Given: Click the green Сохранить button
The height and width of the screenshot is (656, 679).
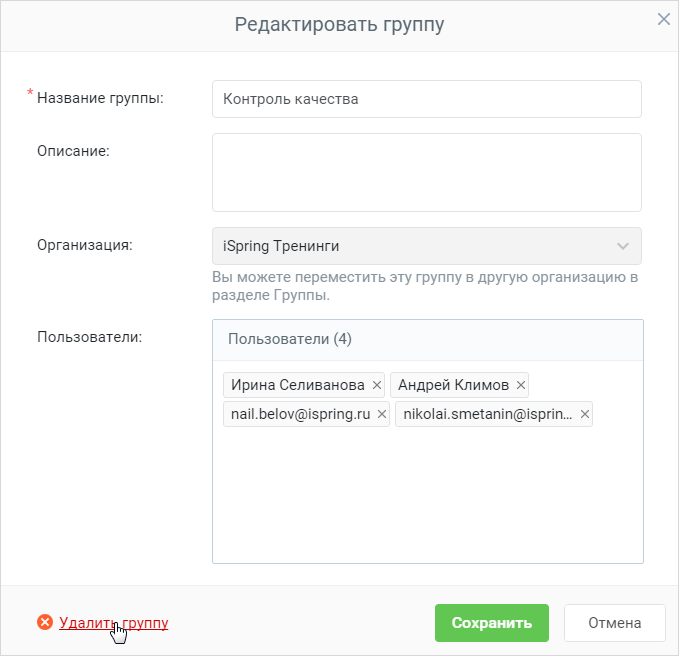Looking at the screenshot, I should point(491,623).
